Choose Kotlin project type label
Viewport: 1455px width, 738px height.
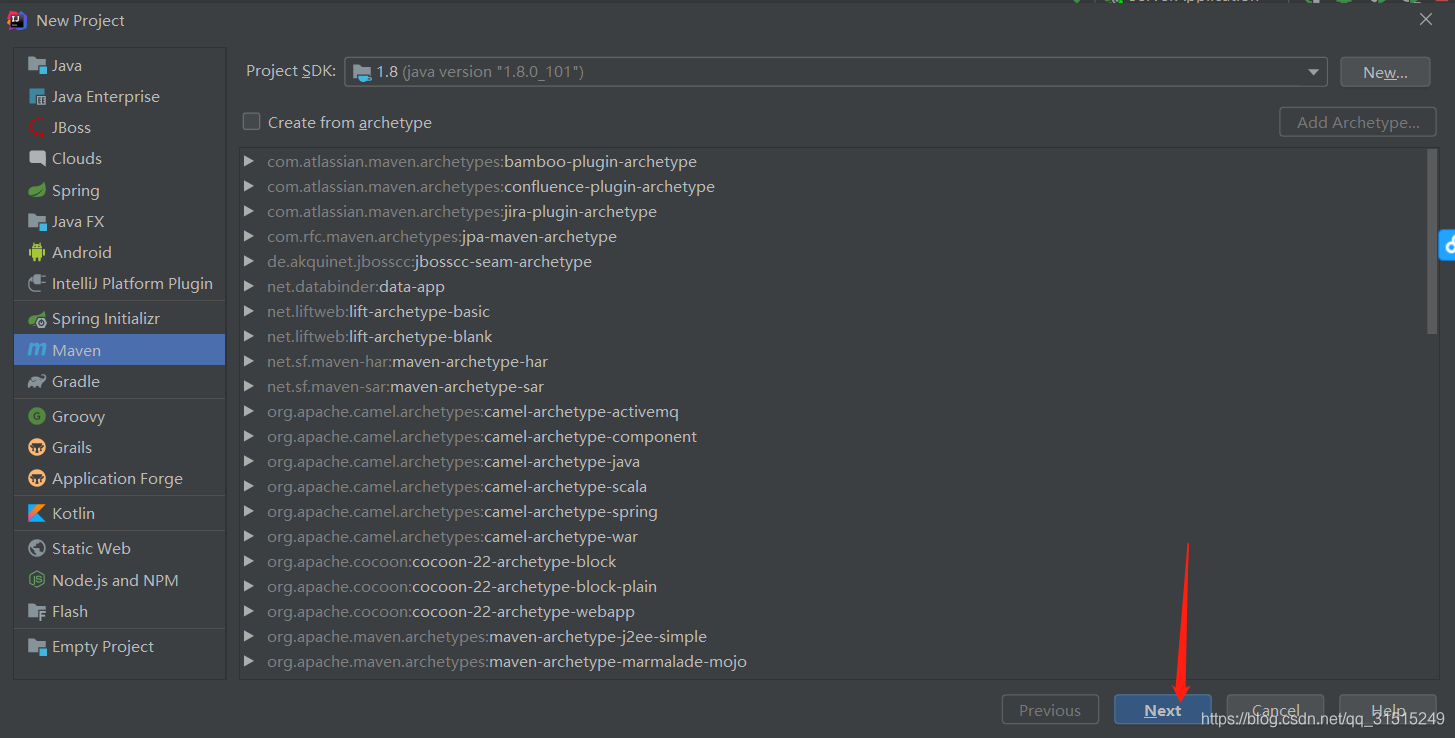point(74,514)
